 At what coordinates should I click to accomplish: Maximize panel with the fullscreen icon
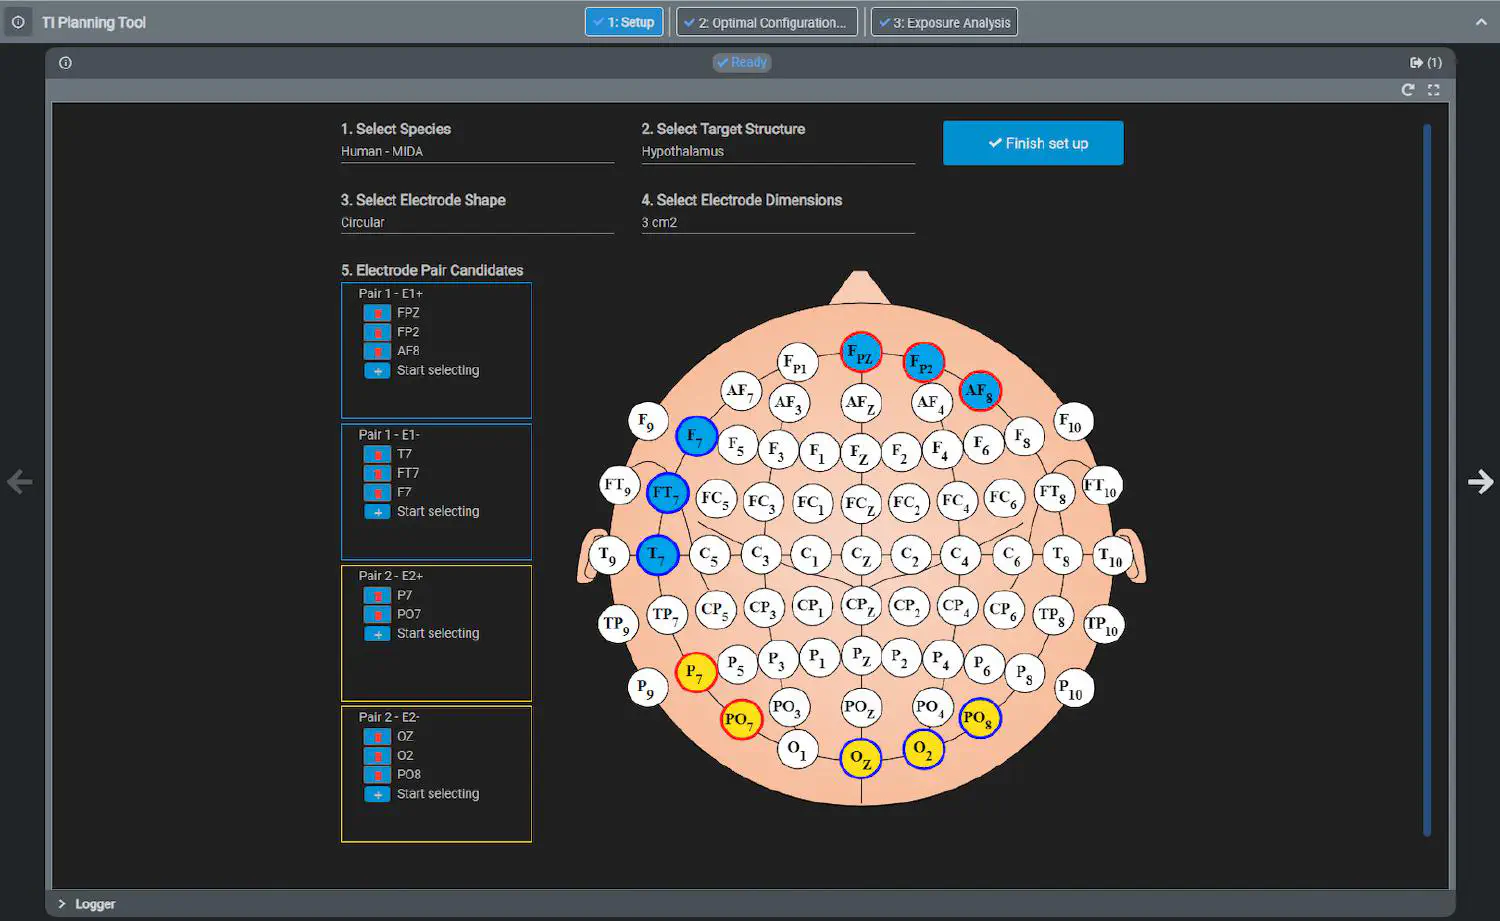[1433, 90]
